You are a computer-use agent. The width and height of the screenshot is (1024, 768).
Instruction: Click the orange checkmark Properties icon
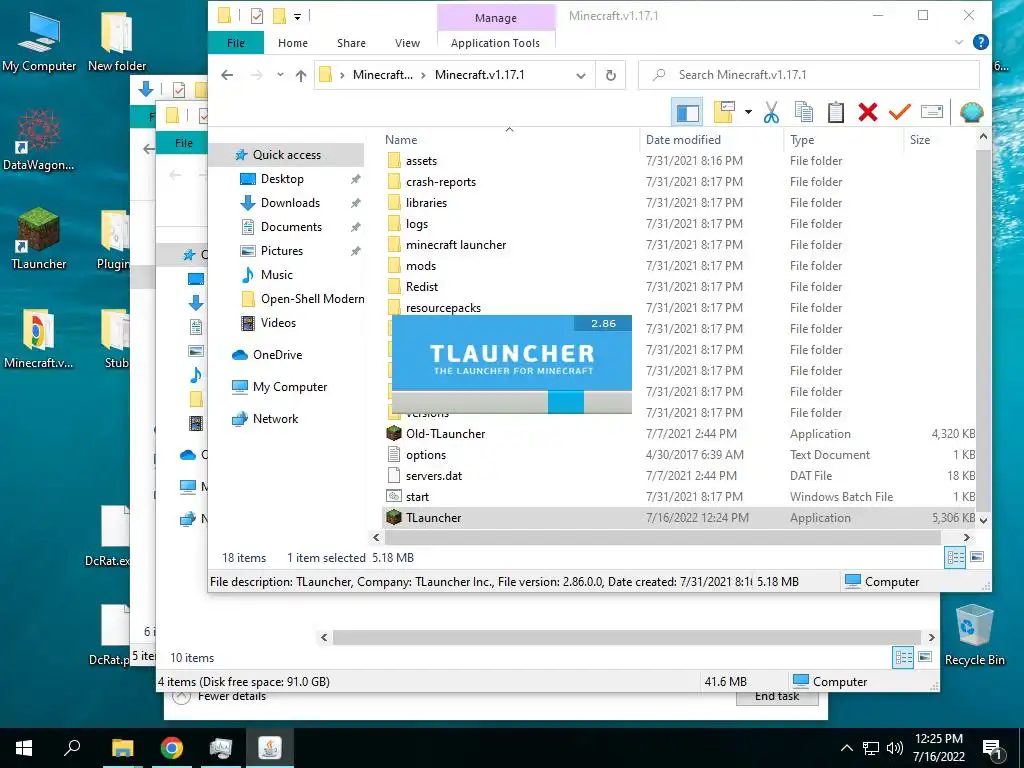[899, 112]
